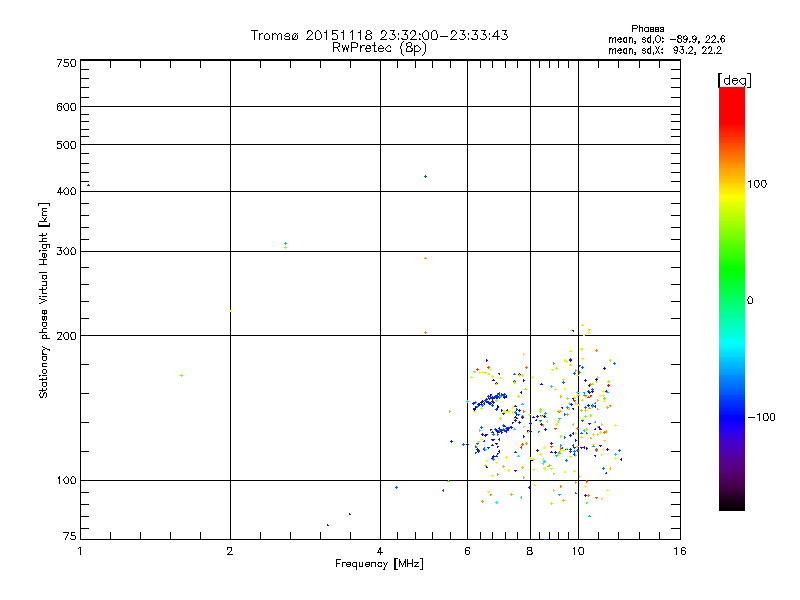Click the 'mean, sd,X: 93.2, 22.2' statistic

tap(665, 50)
